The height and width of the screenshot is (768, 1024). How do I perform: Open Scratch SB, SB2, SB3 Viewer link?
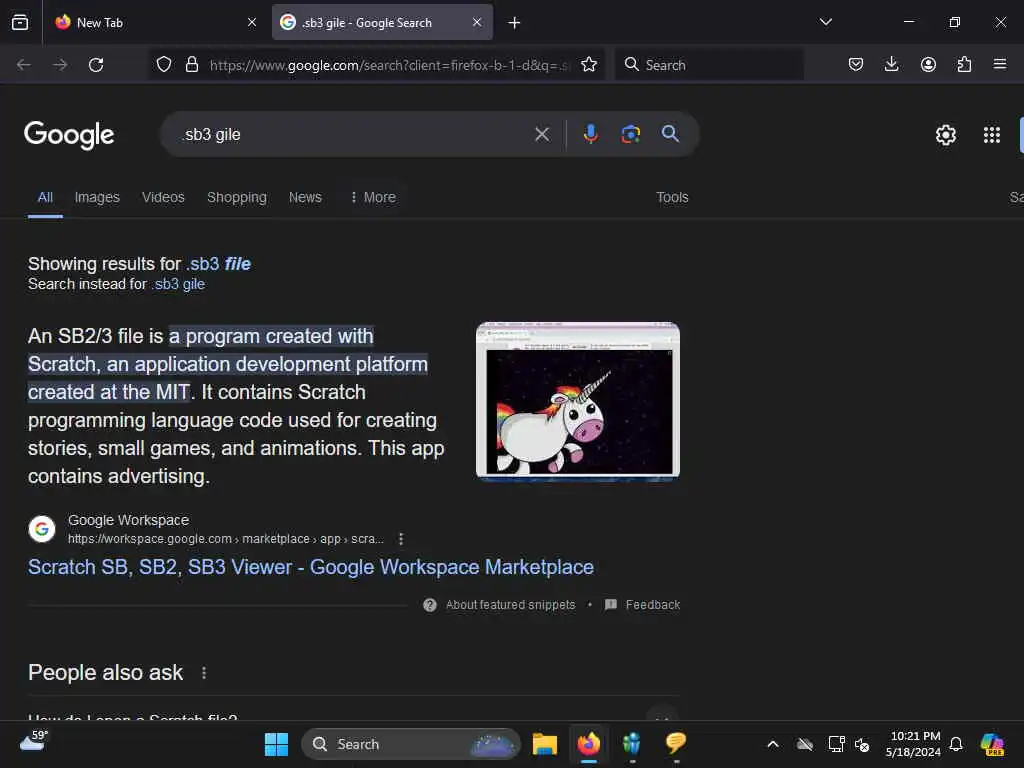click(311, 567)
